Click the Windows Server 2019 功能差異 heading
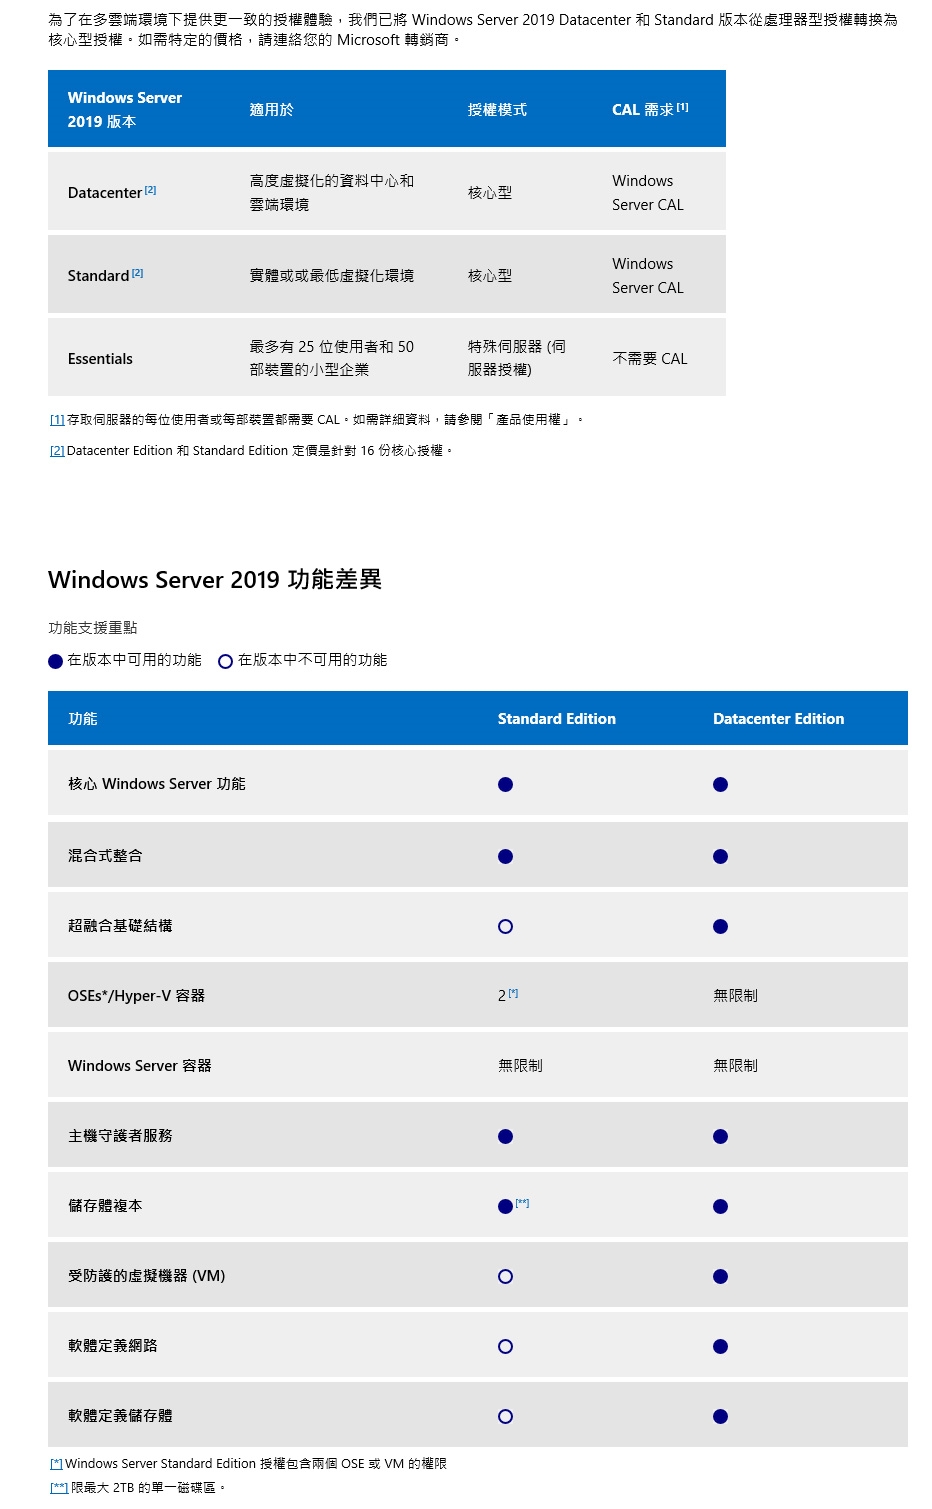This screenshot has width=932, height=1509. coord(215,580)
